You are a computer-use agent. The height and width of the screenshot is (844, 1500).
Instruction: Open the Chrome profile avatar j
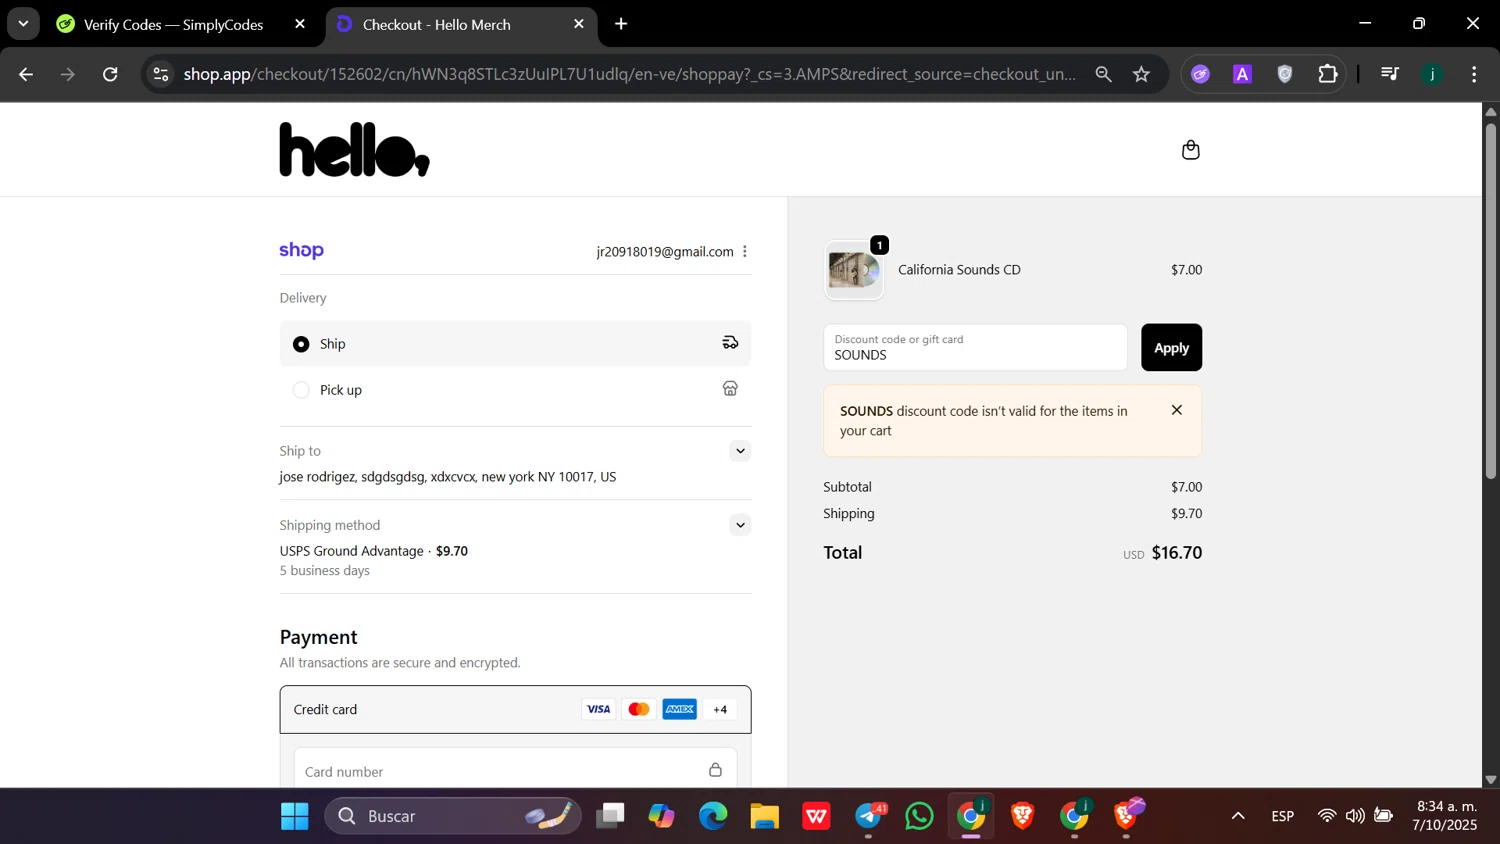point(1432,74)
